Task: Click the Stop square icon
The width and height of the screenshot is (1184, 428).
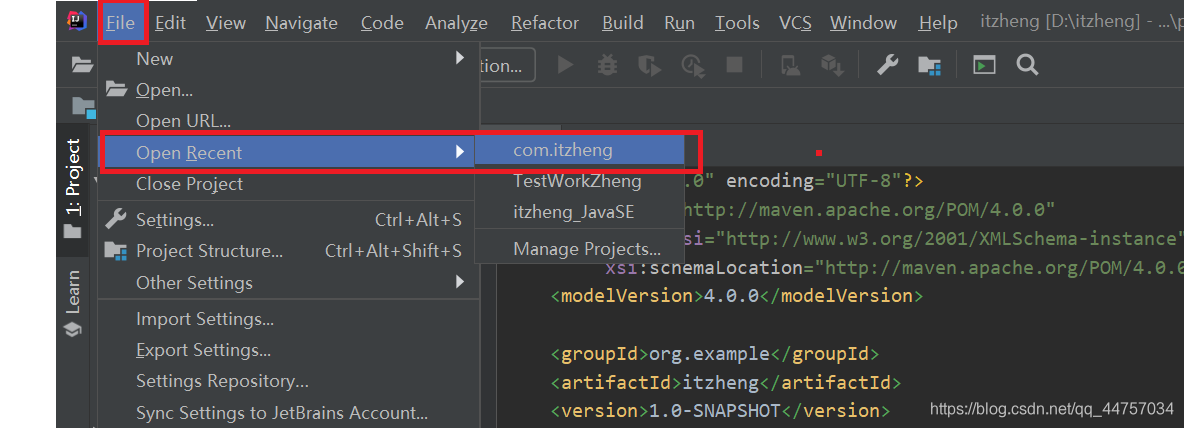Action: tap(734, 65)
